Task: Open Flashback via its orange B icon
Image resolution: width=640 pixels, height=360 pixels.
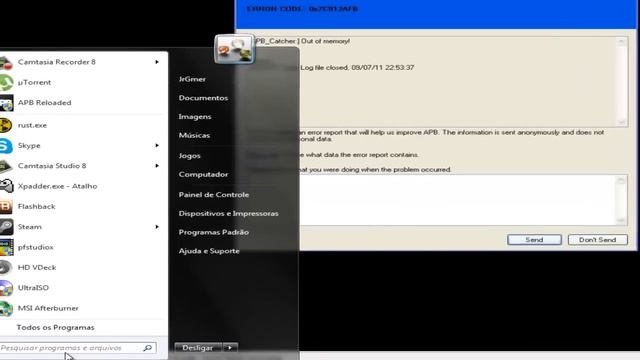Action: [x=6, y=207]
